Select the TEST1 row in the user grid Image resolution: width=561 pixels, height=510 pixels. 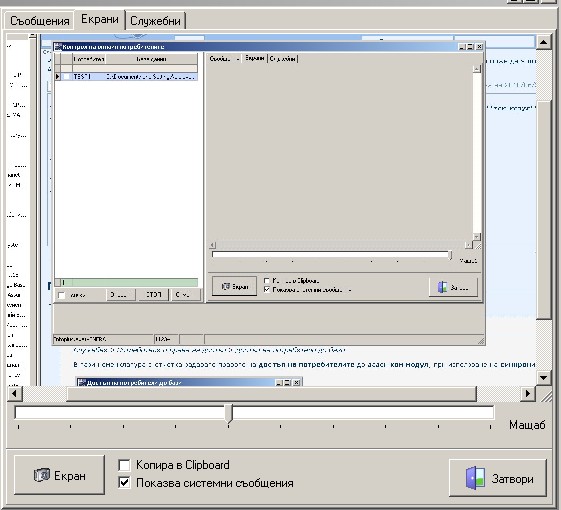126,77
